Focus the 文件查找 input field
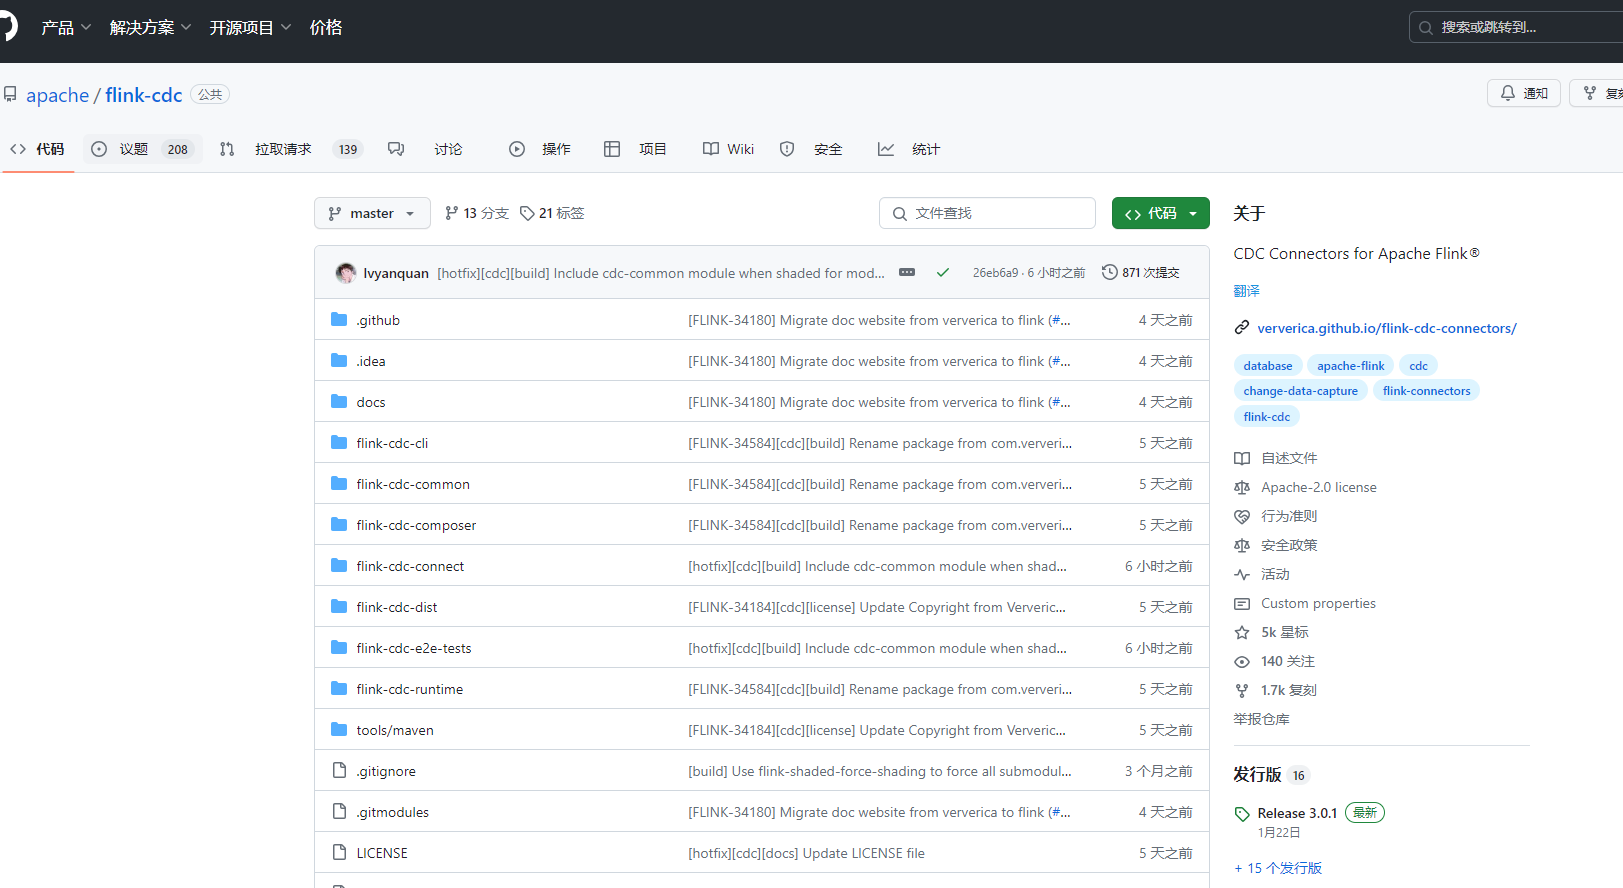Image resolution: width=1623 pixels, height=888 pixels. click(x=987, y=213)
